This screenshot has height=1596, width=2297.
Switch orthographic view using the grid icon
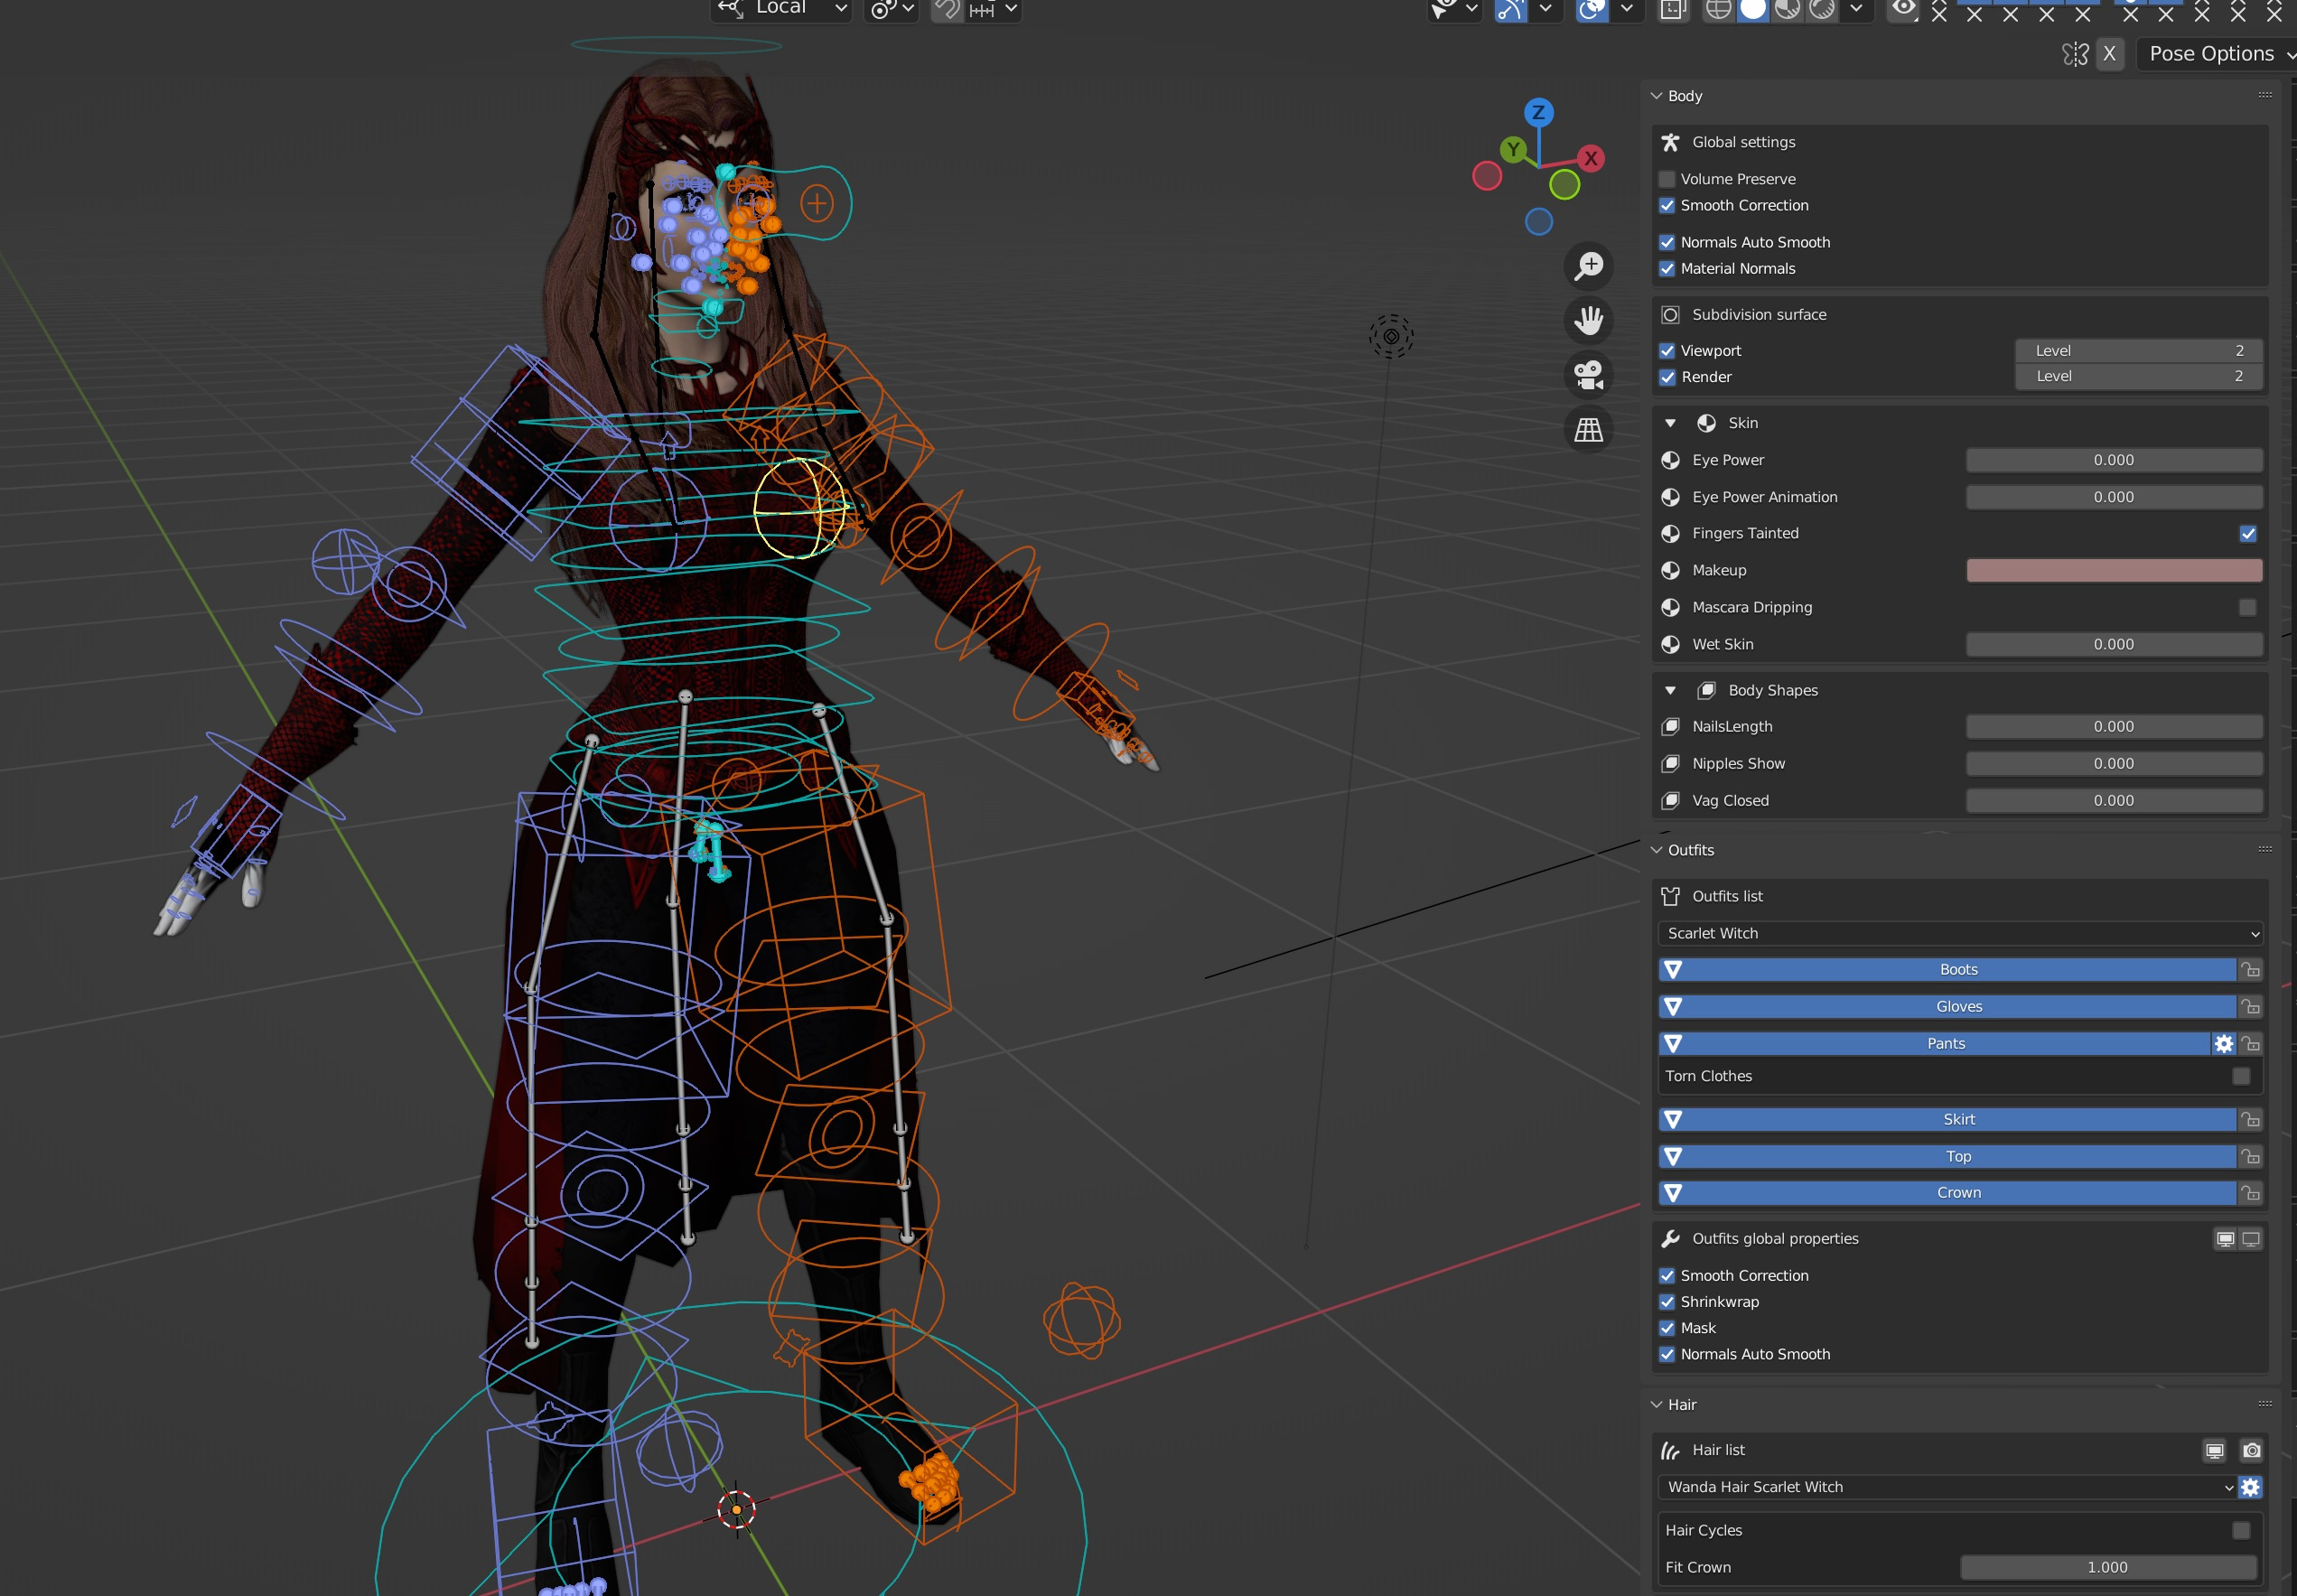tap(1588, 430)
